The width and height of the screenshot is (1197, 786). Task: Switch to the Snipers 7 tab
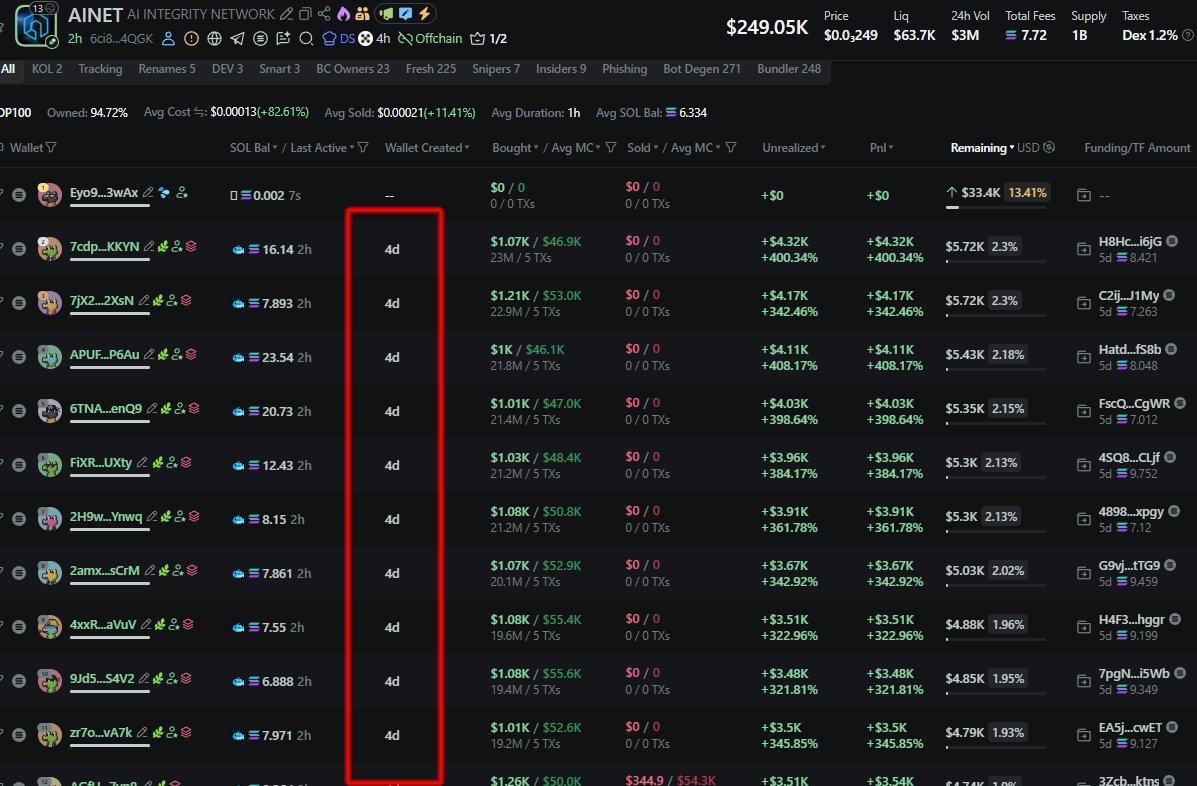[496, 69]
